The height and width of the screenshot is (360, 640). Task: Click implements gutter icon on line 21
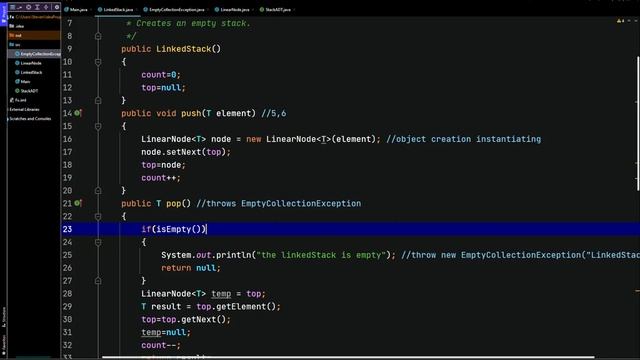[78, 203]
